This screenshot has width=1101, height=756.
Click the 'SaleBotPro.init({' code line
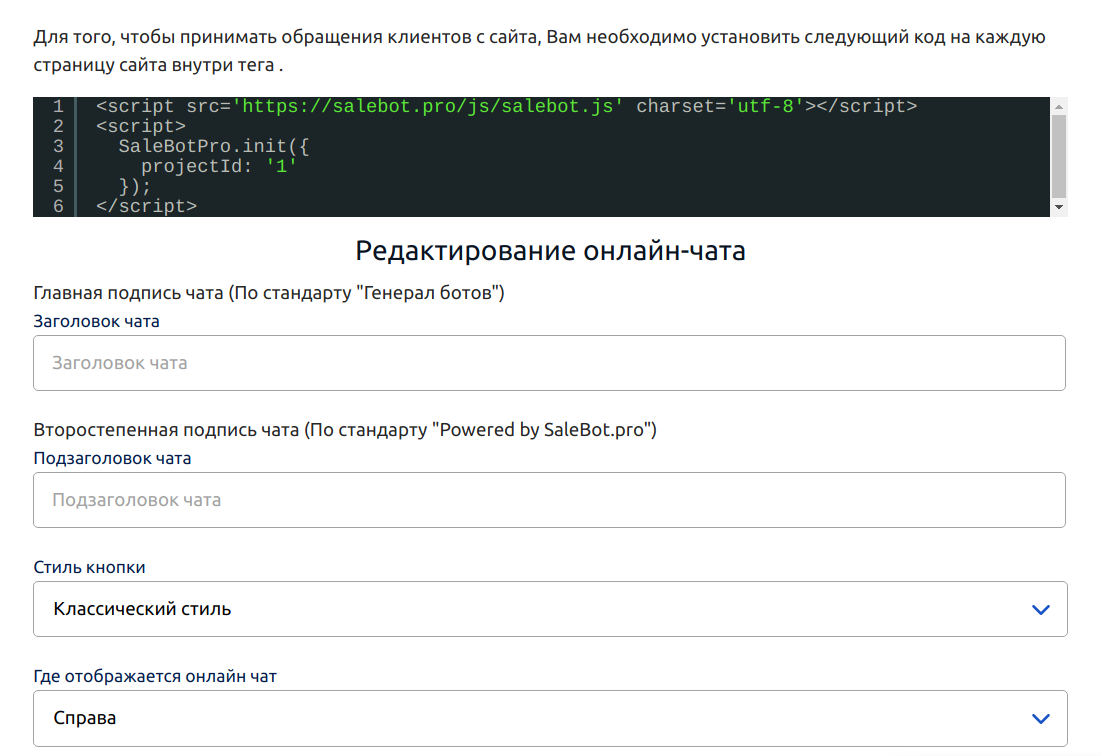click(x=213, y=147)
